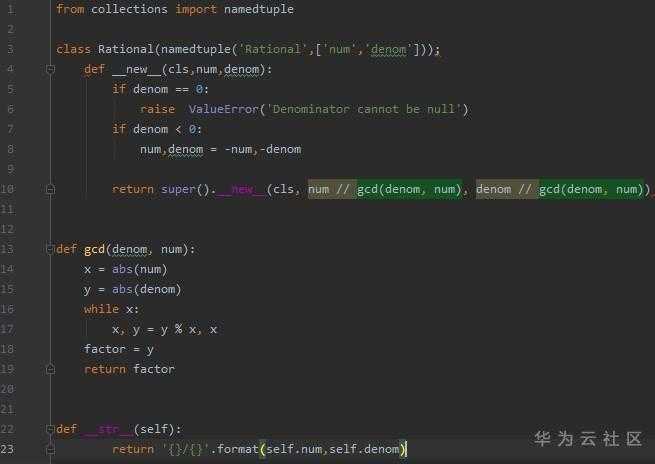Viewport: 655px width, 464px height.
Task: Click gutter line number 16
Action: [x=8, y=309]
